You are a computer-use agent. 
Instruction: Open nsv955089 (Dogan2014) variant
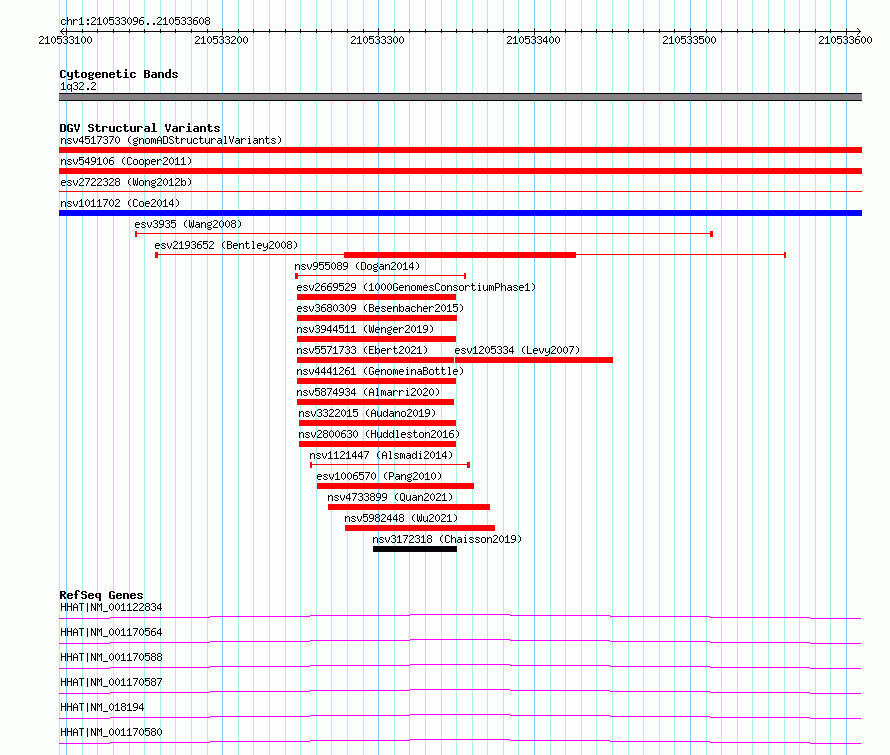(357, 266)
